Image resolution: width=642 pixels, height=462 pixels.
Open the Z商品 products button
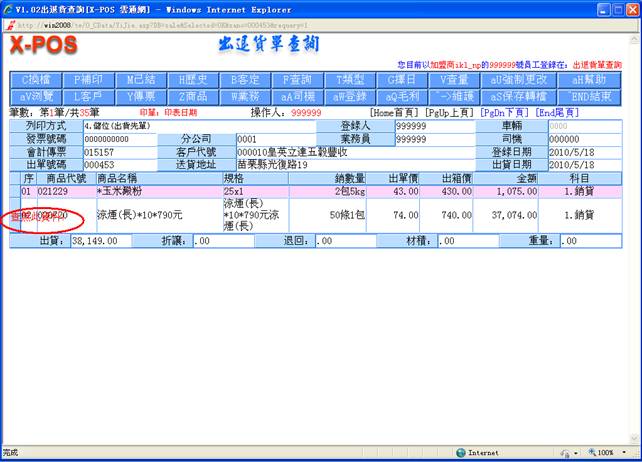click(193, 96)
